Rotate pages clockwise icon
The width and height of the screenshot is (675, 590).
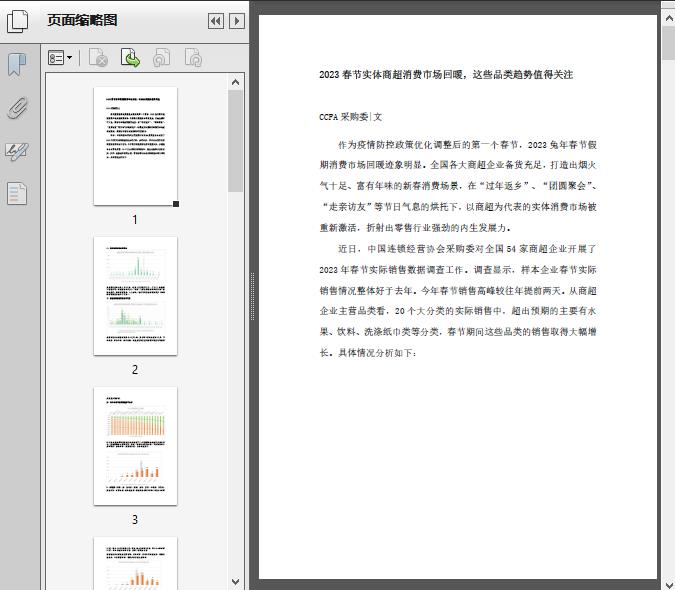pos(193,59)
